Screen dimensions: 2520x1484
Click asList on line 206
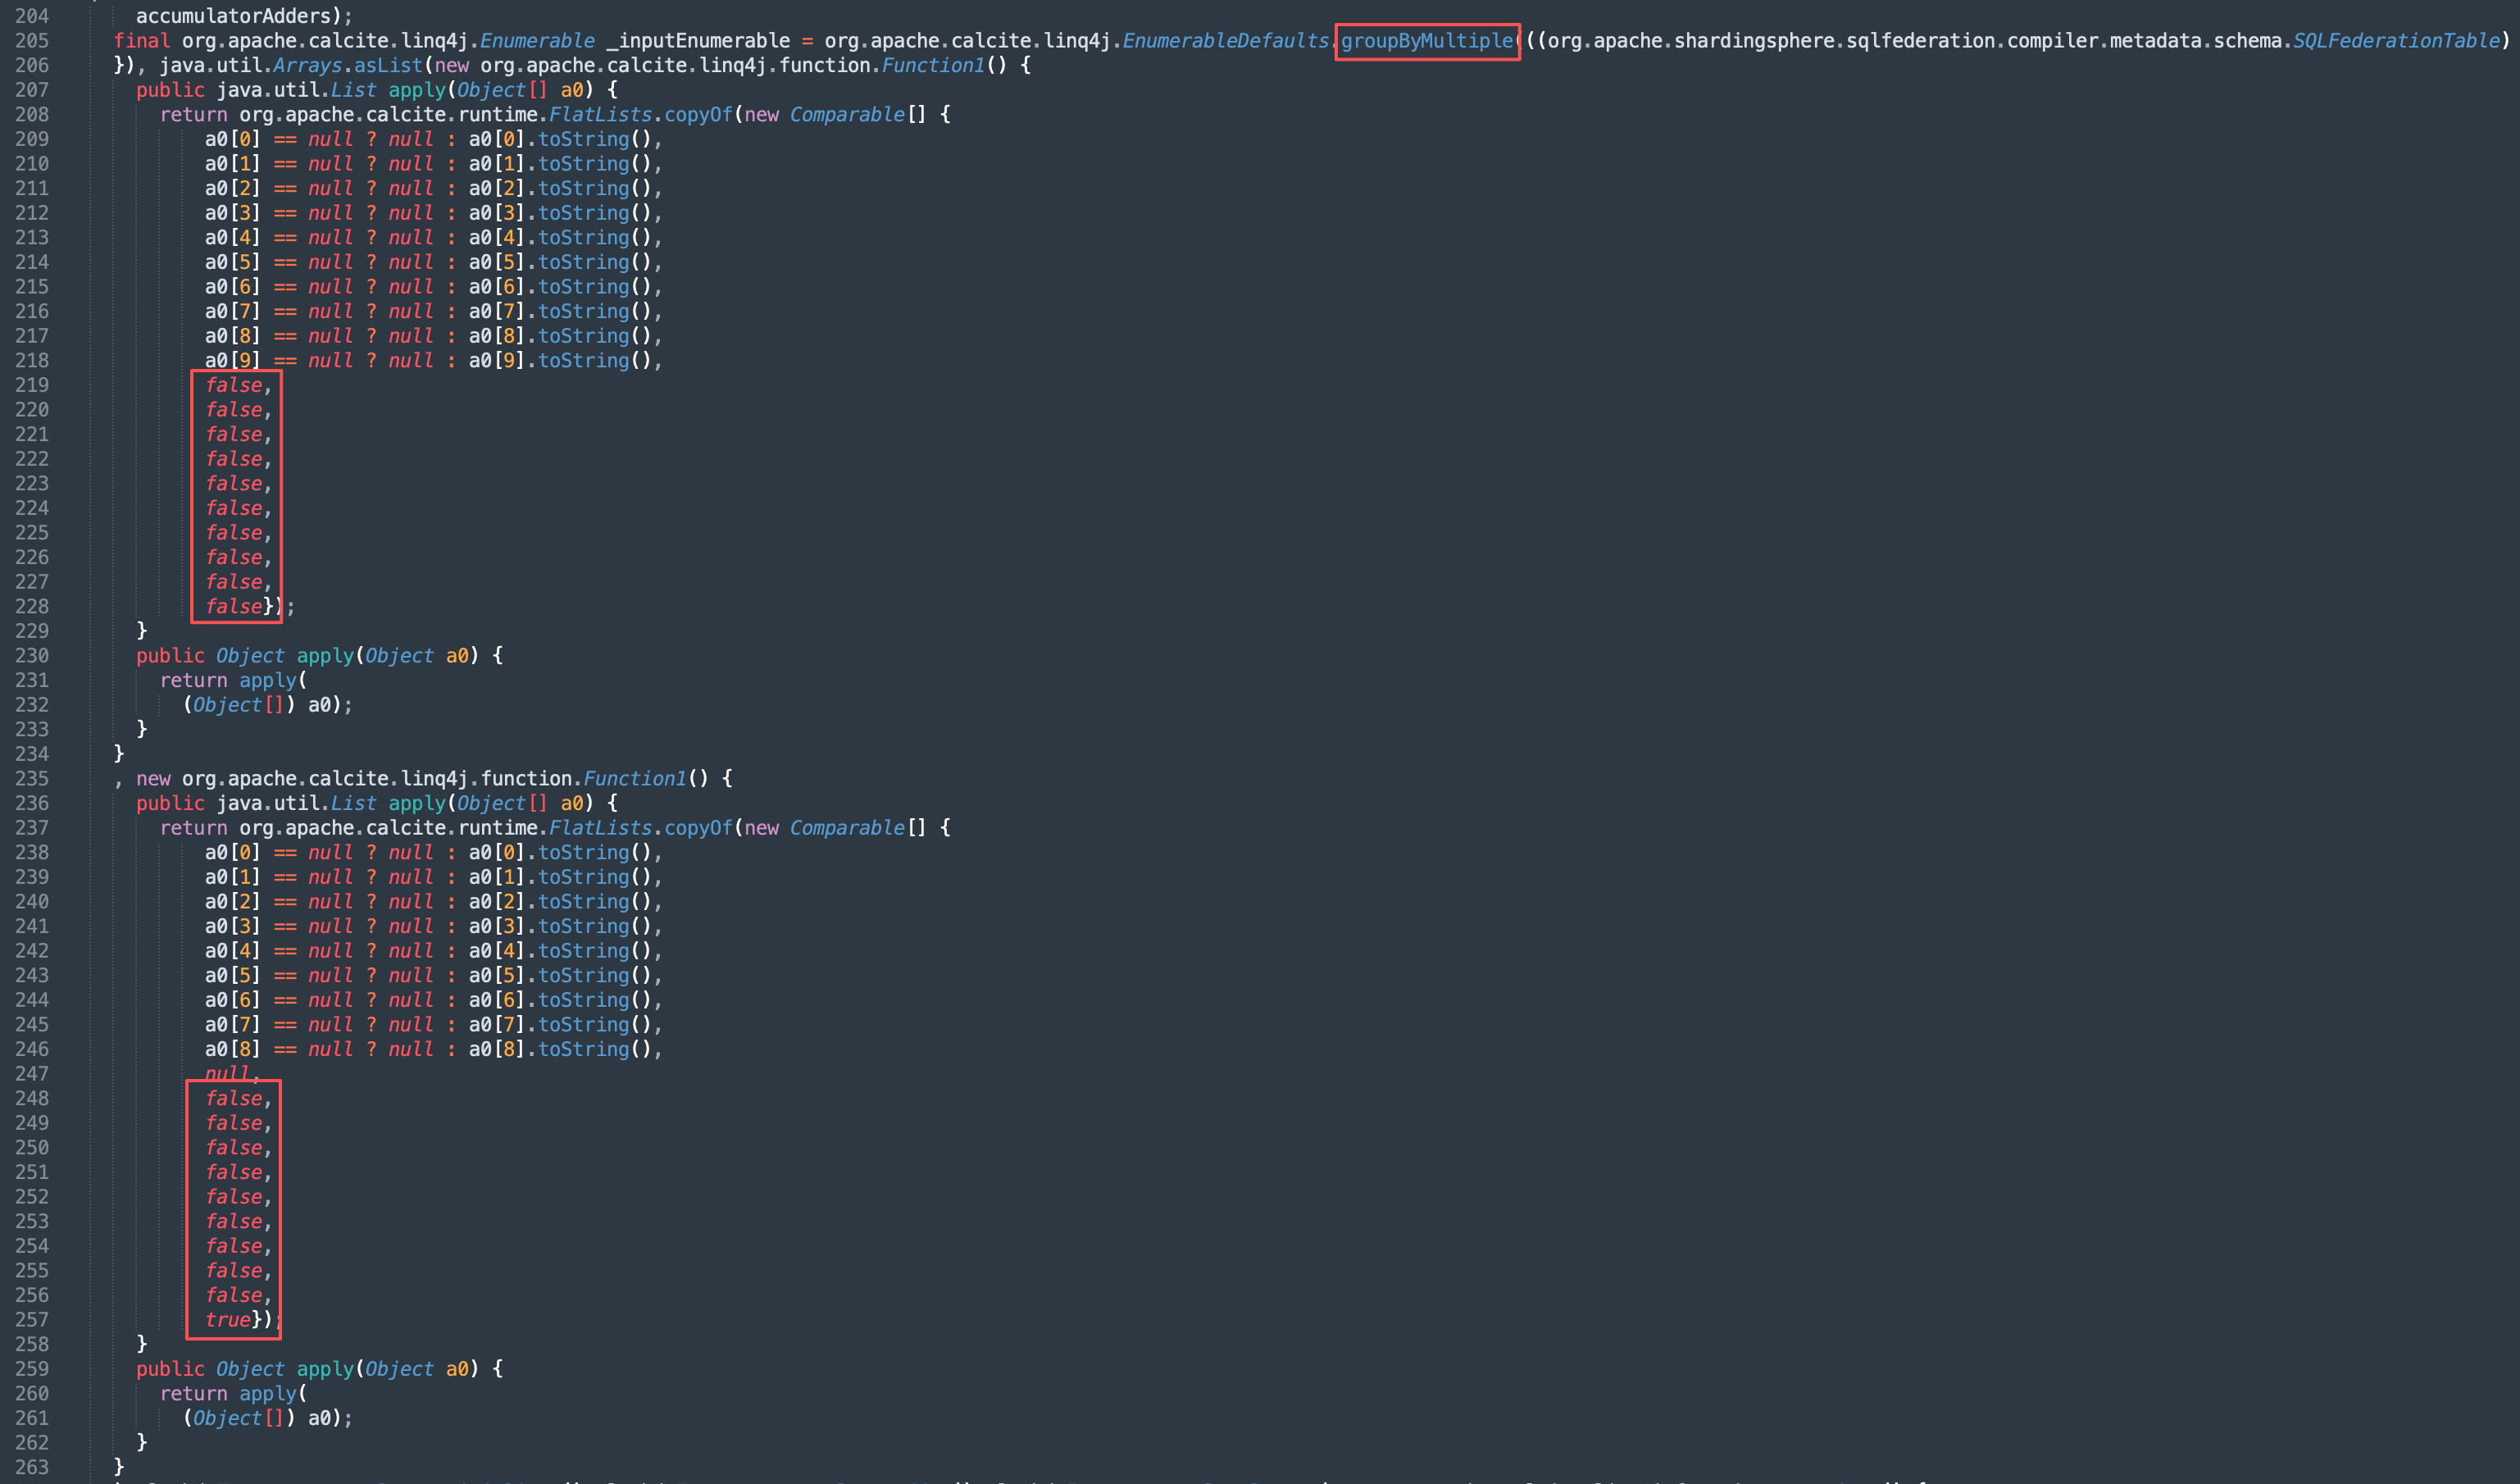point(388,66)
